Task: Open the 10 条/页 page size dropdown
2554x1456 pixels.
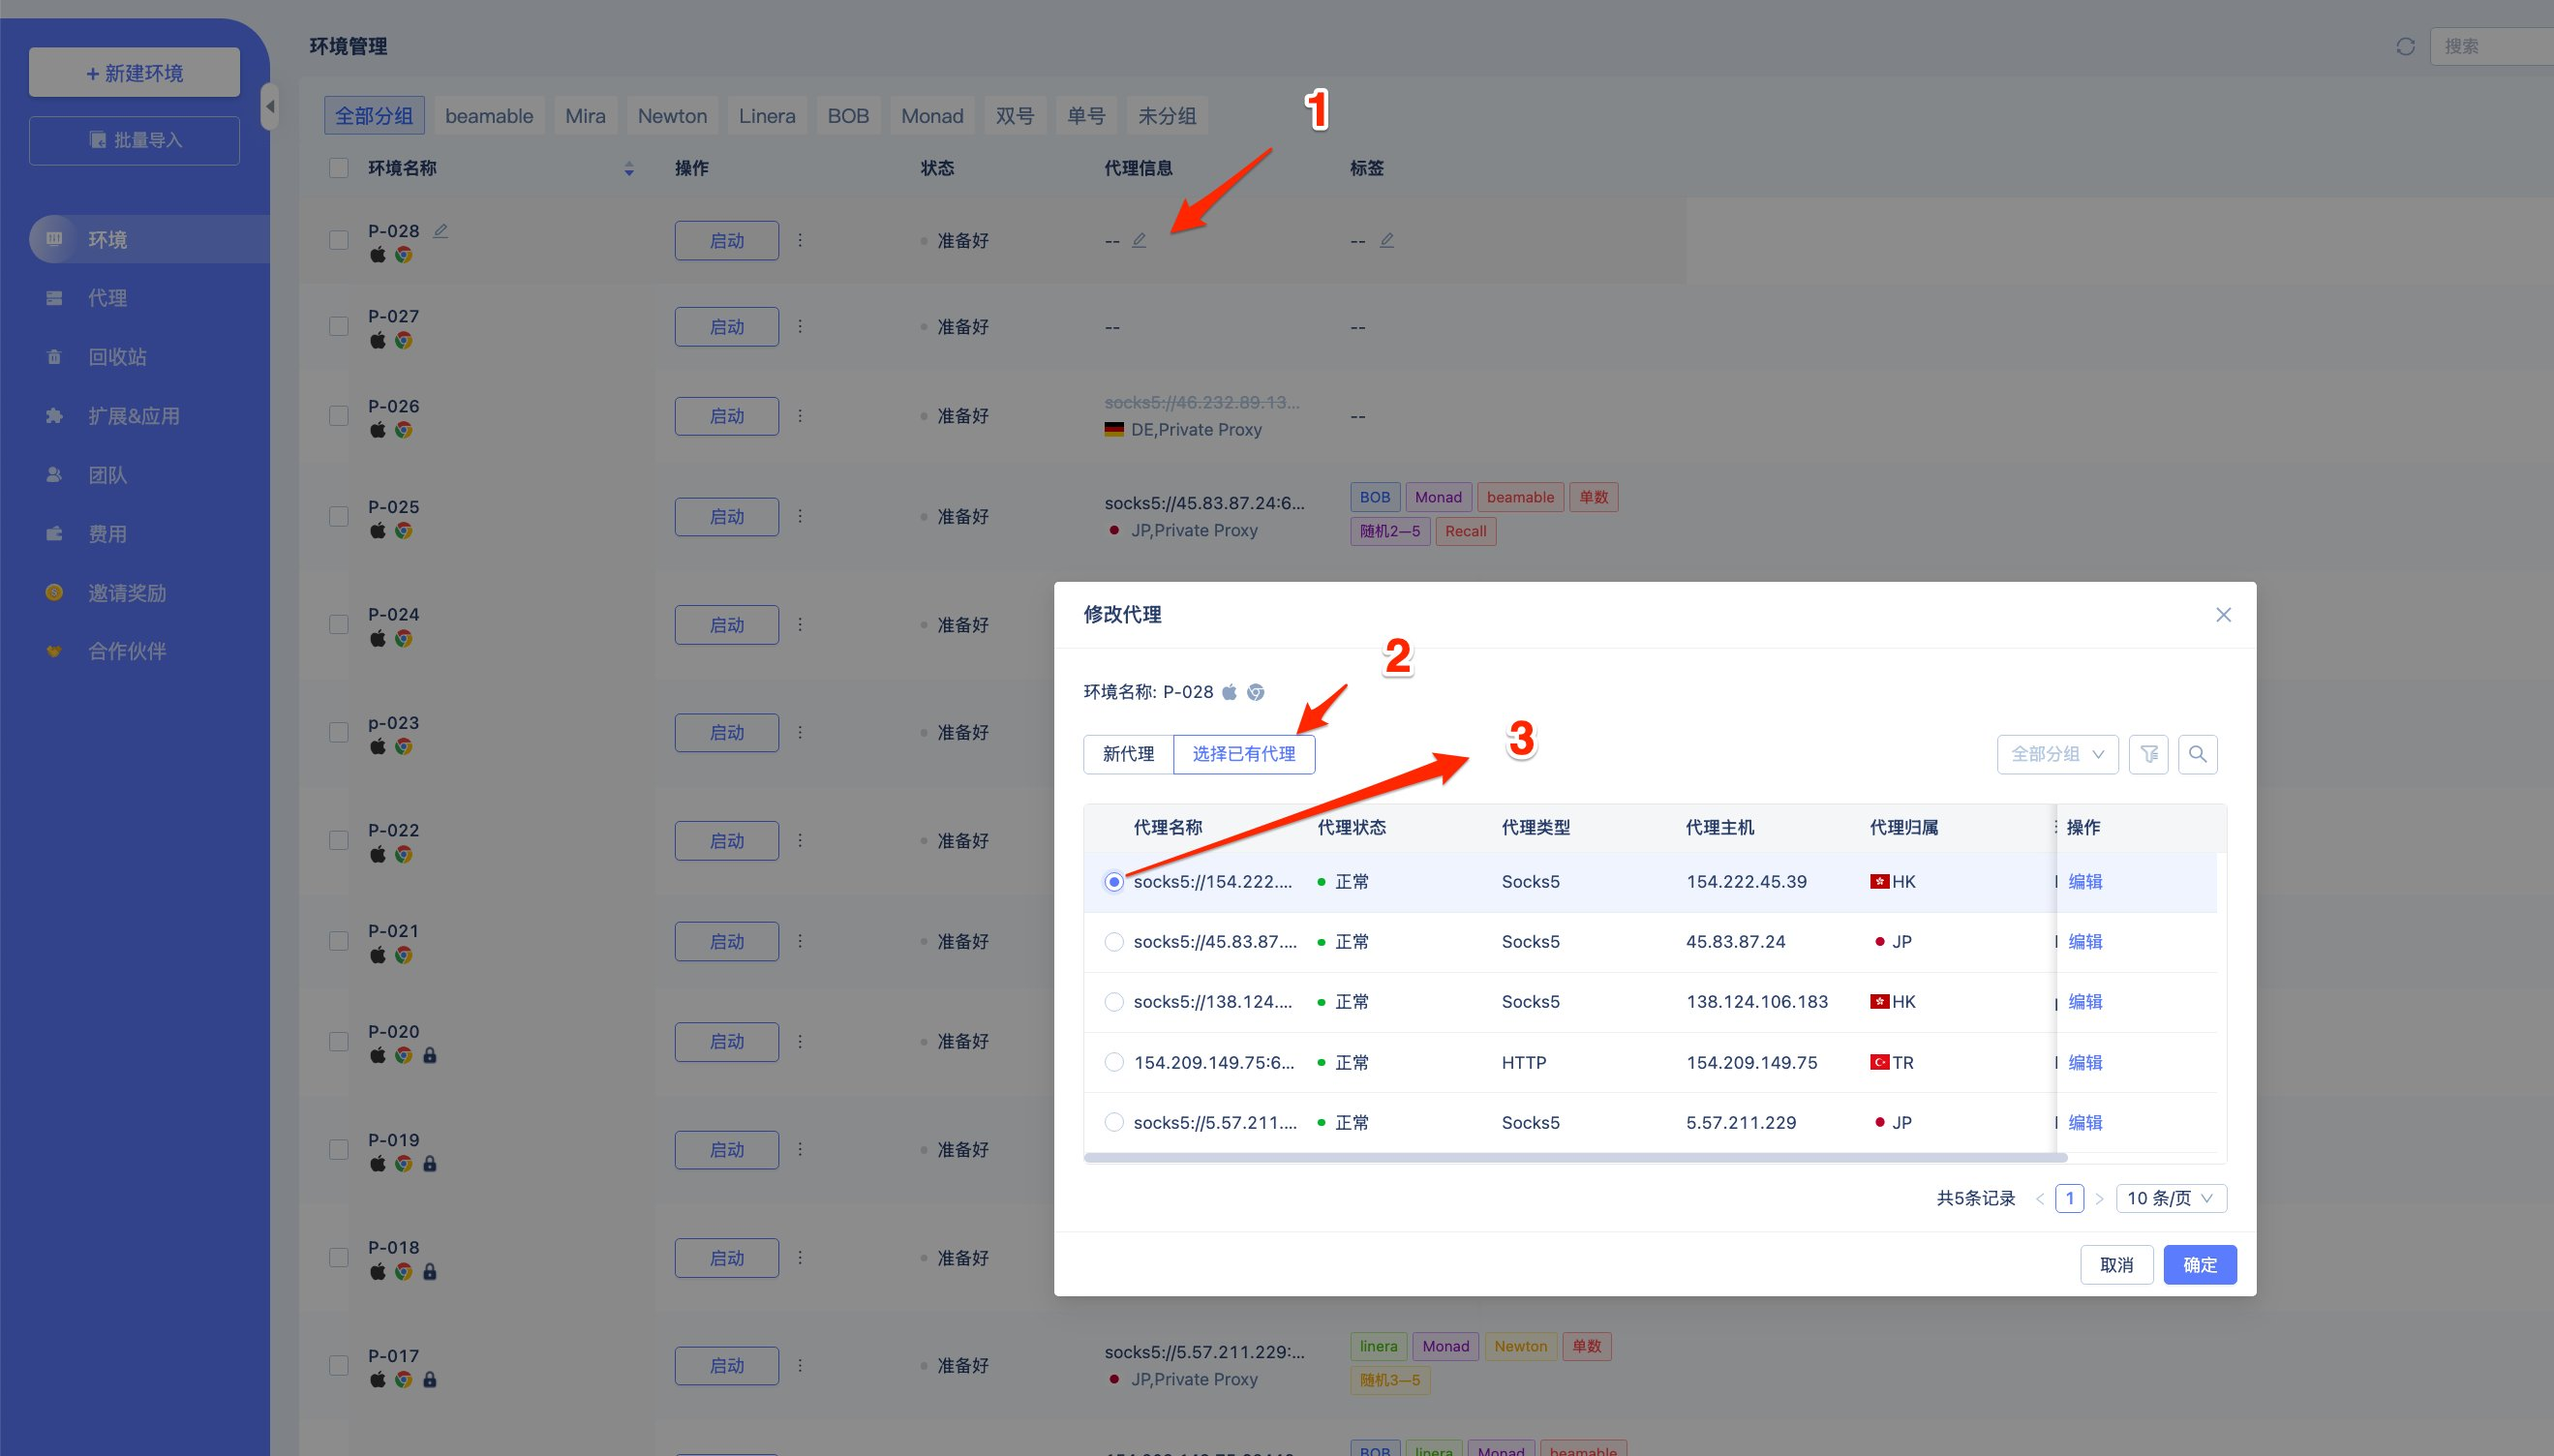Action: pos(2170,1198)
